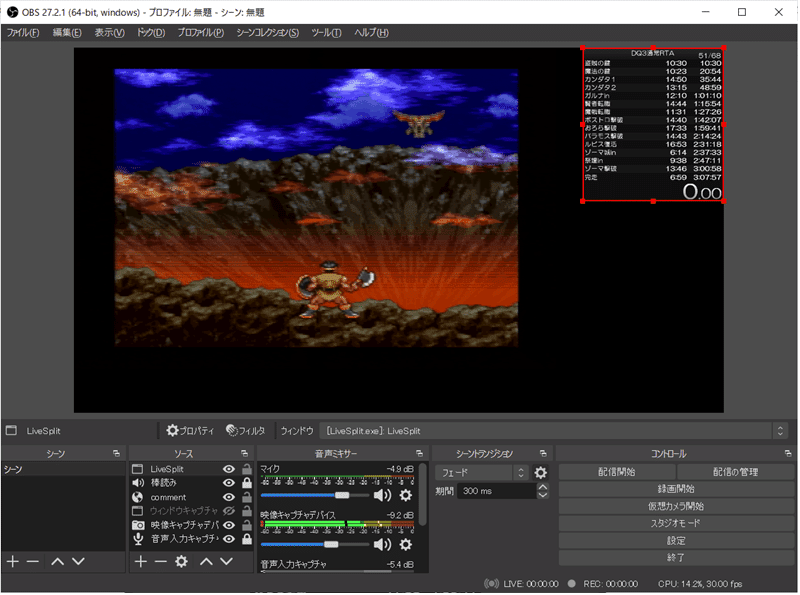This screenshot has height=595, width=800.
Task: Hide the 棒読み source eye icon
Action: [x=229, y=484]
